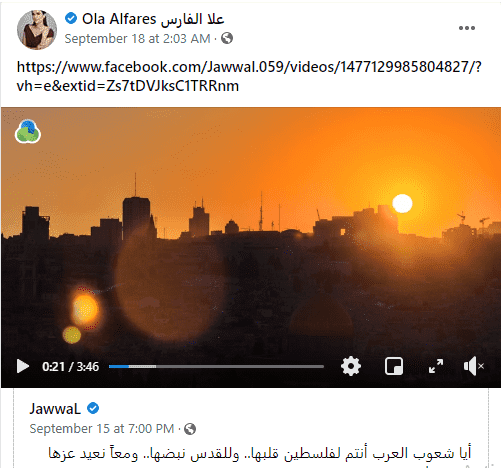Click the globe icon beside JawwaL post date
Screen dimensions: 504x474
tap(191, 430)
